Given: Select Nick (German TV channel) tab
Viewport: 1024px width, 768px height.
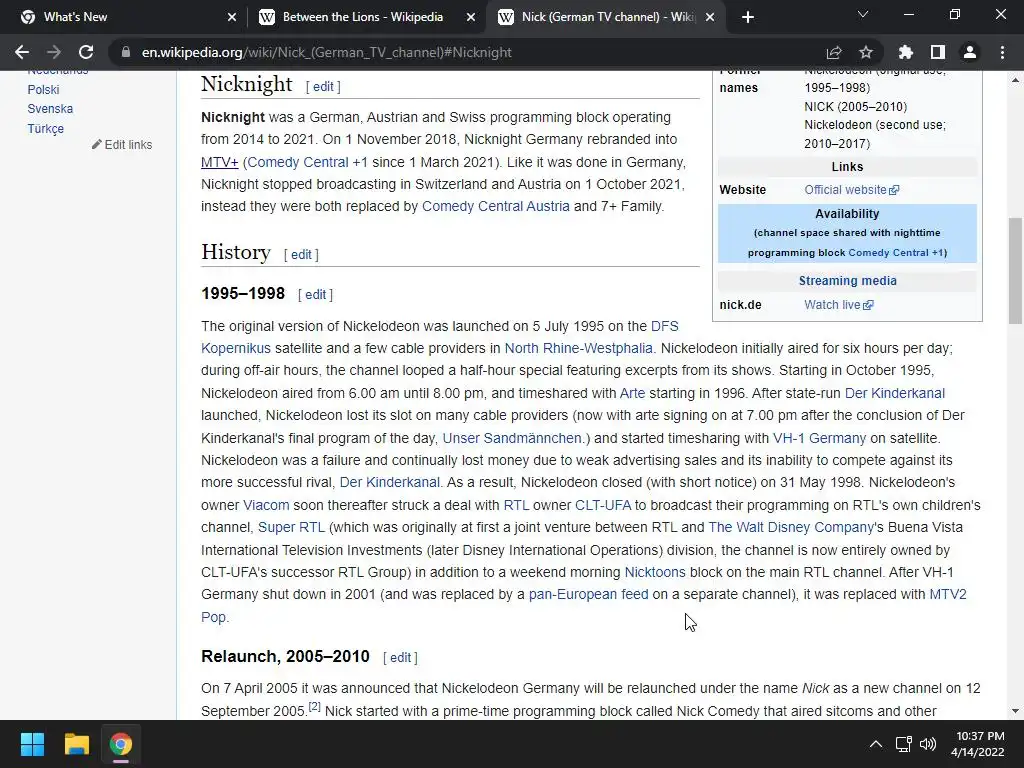Looking at the screenshot, I should (x=605, y=17).
